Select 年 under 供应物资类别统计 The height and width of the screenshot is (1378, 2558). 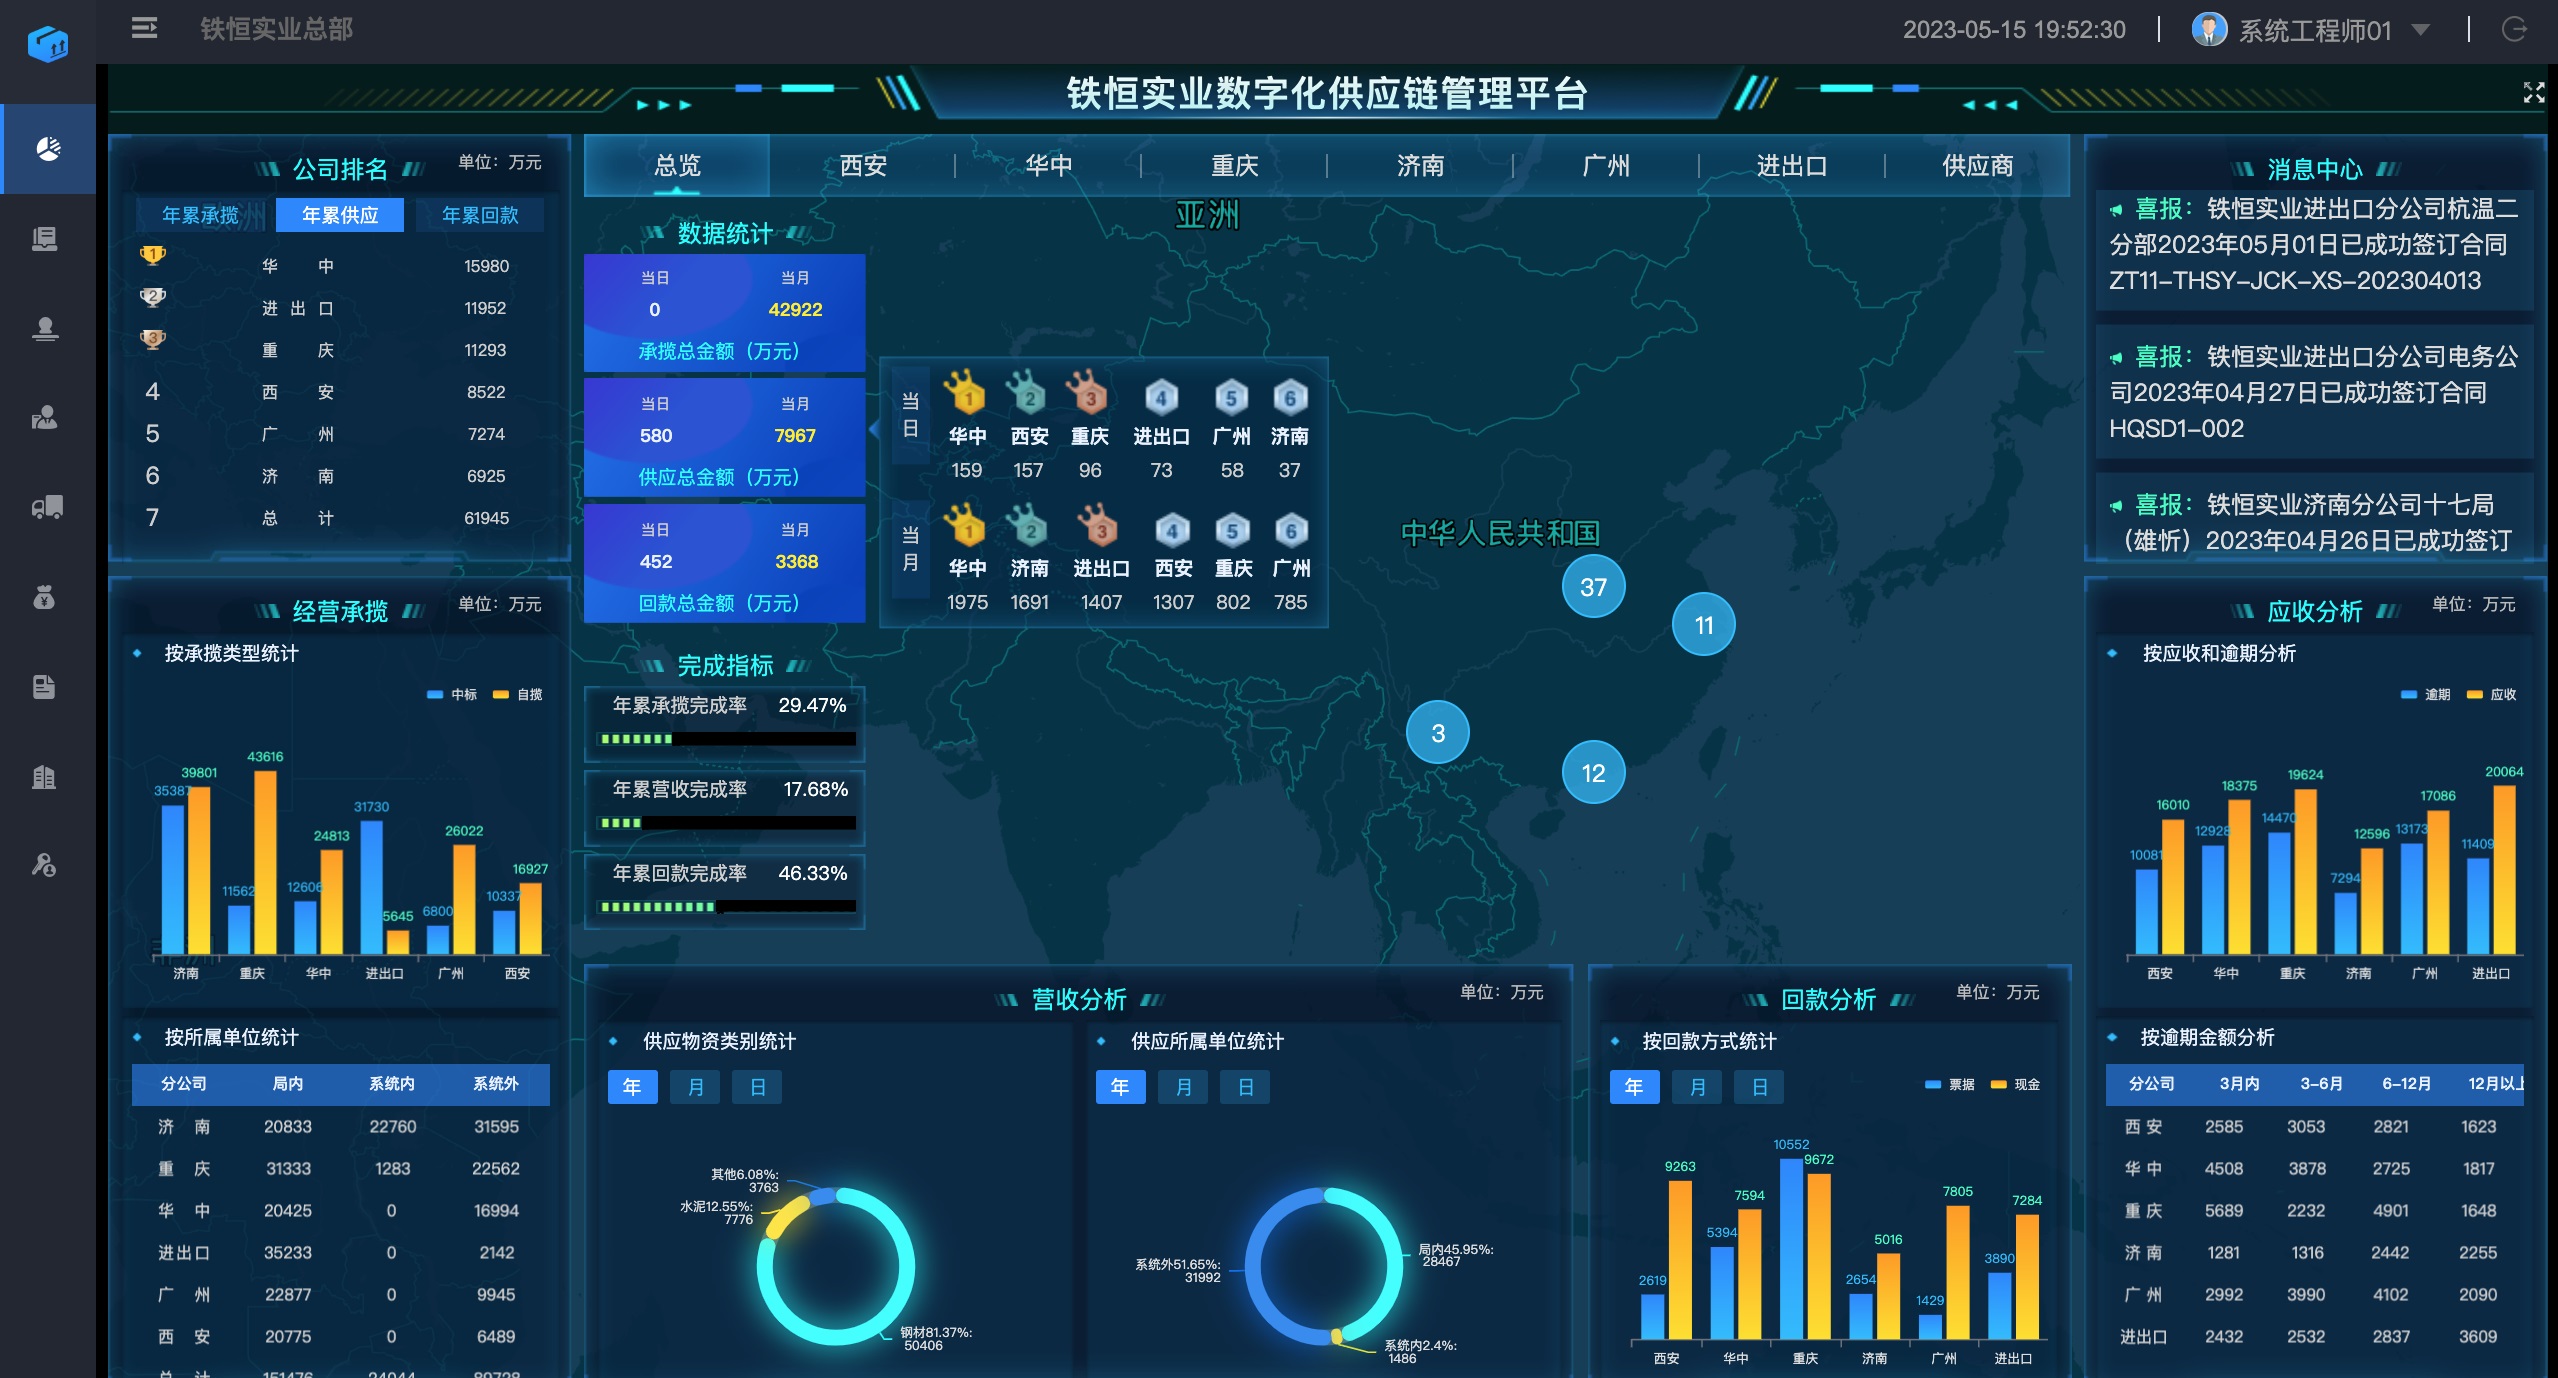(x=633, y=1087)
